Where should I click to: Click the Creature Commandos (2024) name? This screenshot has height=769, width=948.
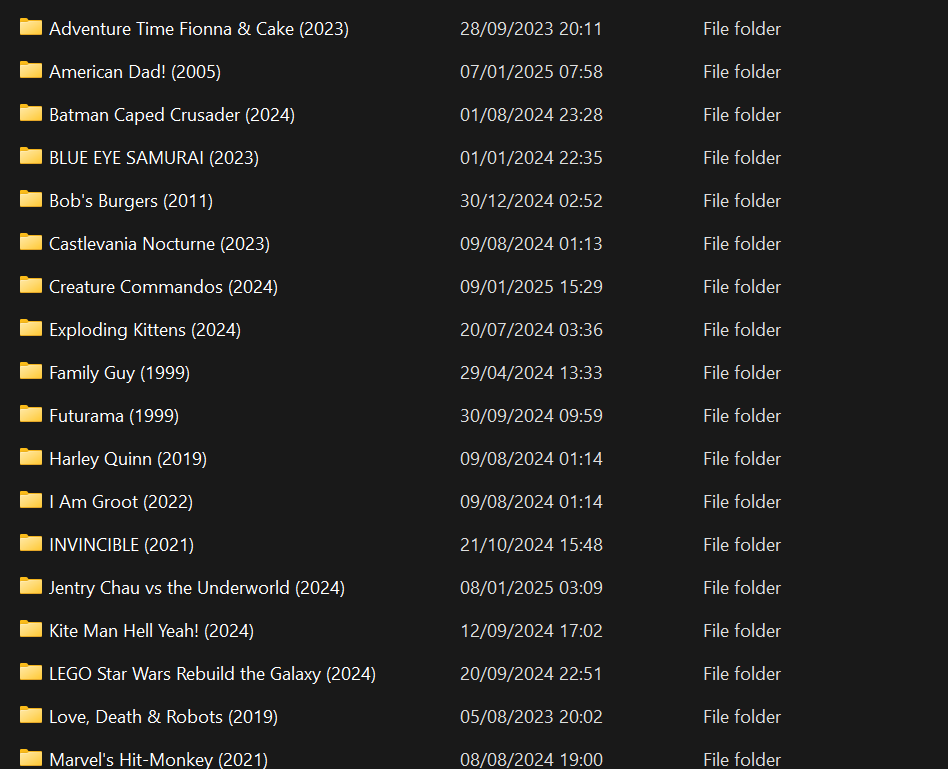coord(163,287)
